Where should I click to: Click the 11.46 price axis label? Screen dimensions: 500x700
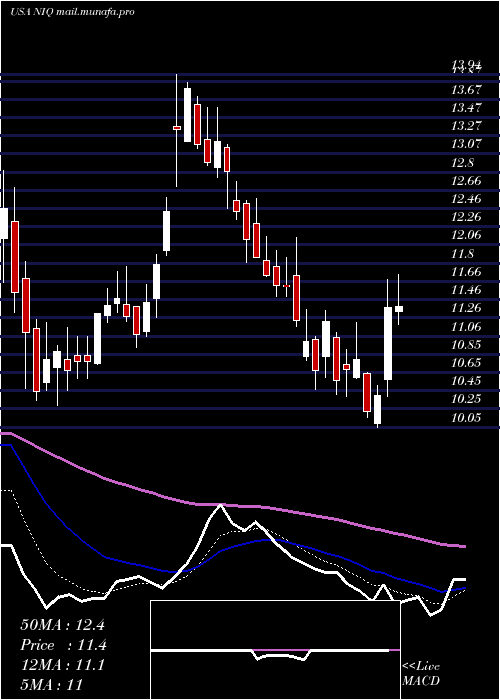(x=467, y=290)
